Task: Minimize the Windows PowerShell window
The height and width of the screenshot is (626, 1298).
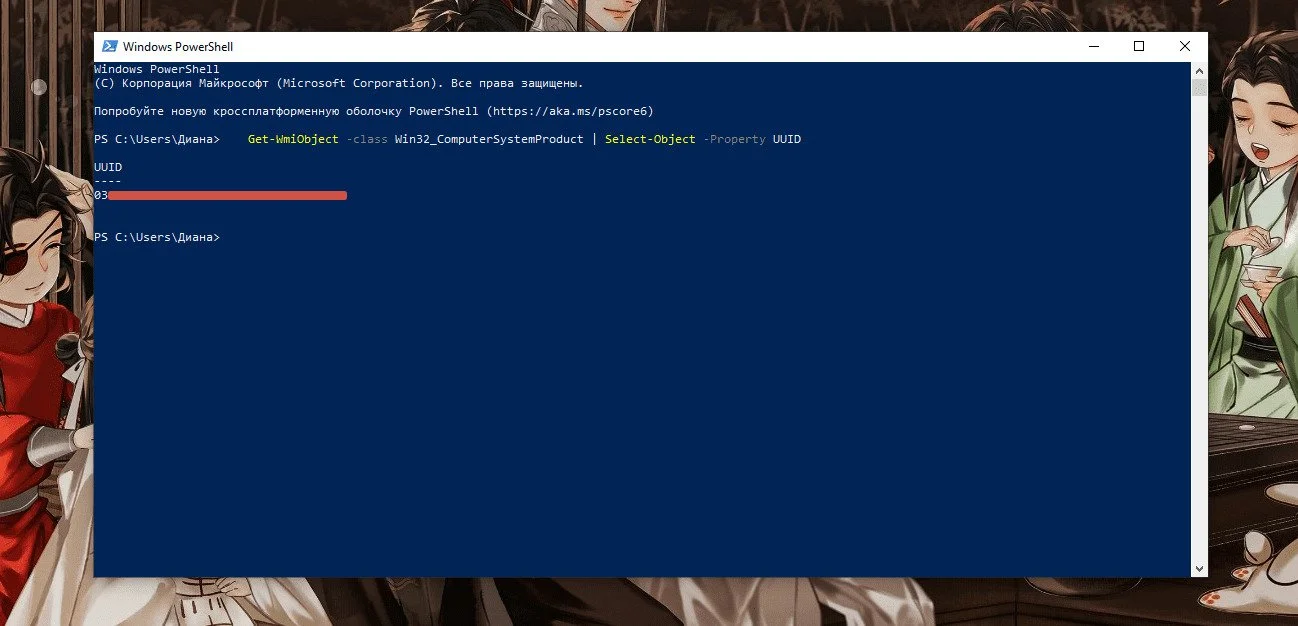Action: coord(1092,47)
